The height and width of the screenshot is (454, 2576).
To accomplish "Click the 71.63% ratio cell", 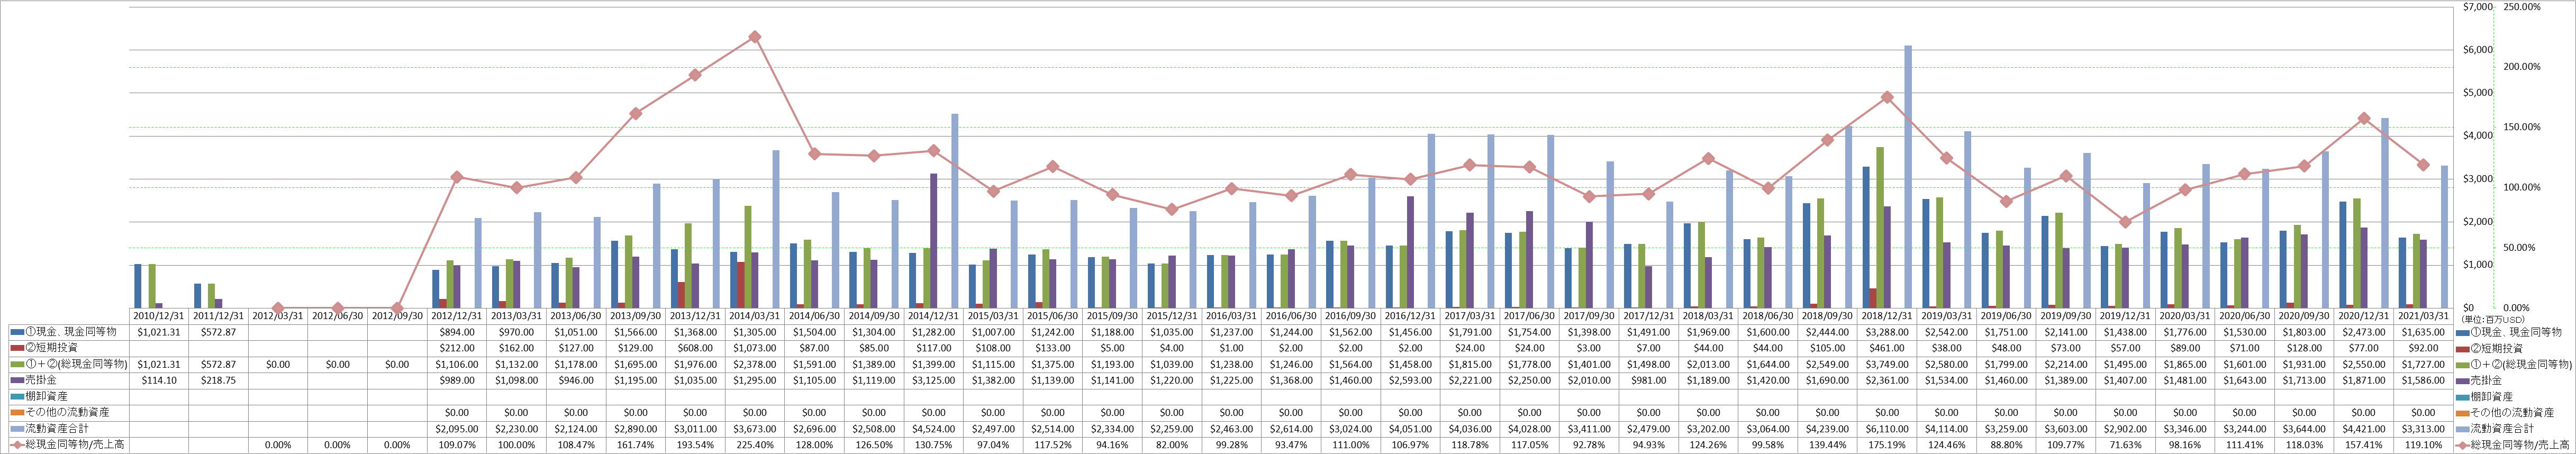I will (2125, 444).
